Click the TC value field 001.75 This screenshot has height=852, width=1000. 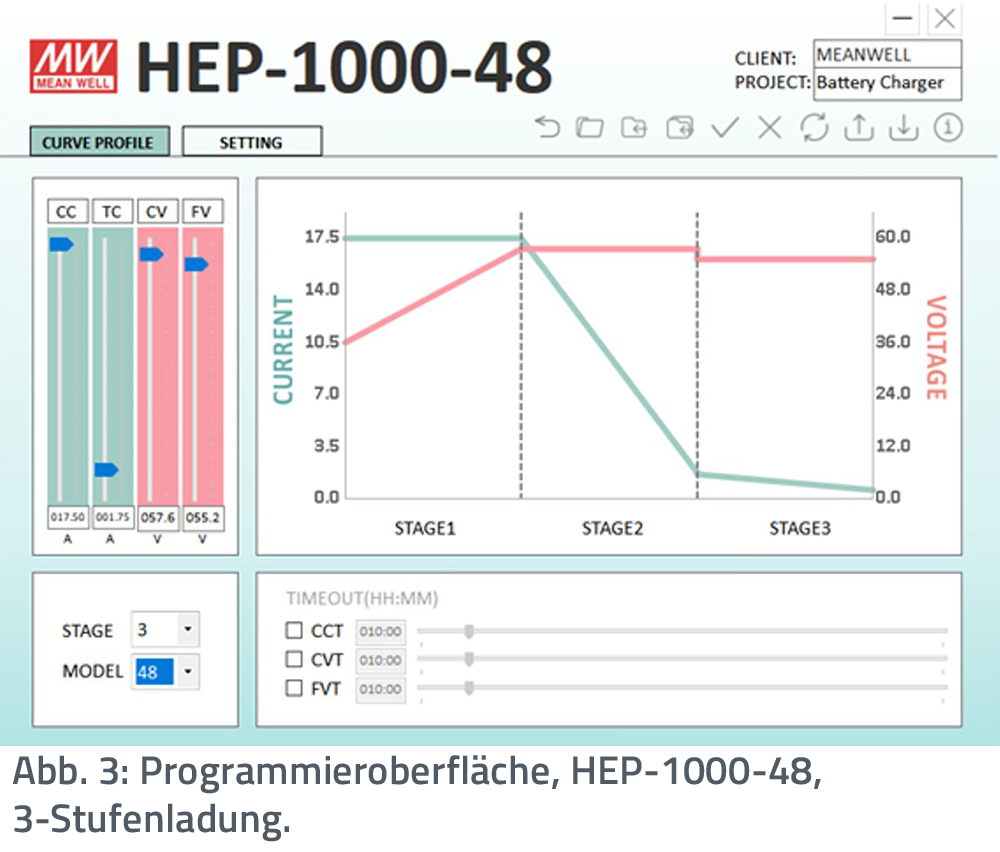coord(113,517)
